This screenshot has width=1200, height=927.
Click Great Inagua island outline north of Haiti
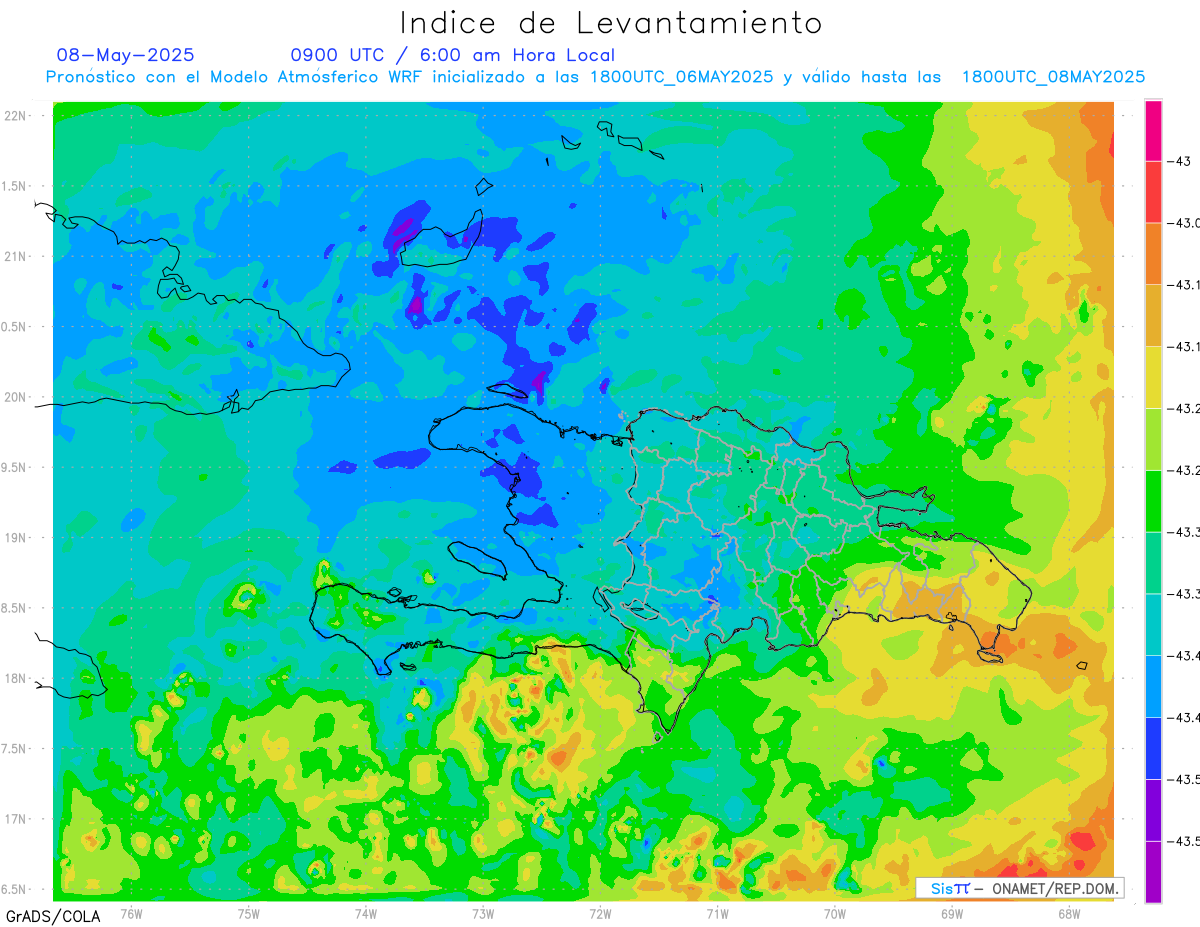click(442, 238)
